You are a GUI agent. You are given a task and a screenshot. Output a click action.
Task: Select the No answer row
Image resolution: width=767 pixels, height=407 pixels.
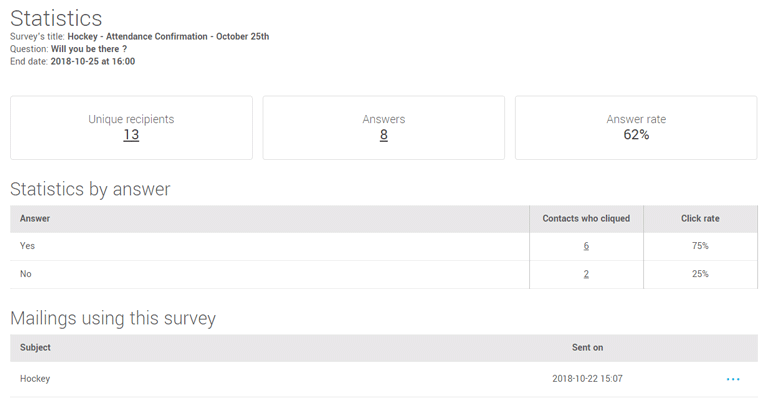384,274
